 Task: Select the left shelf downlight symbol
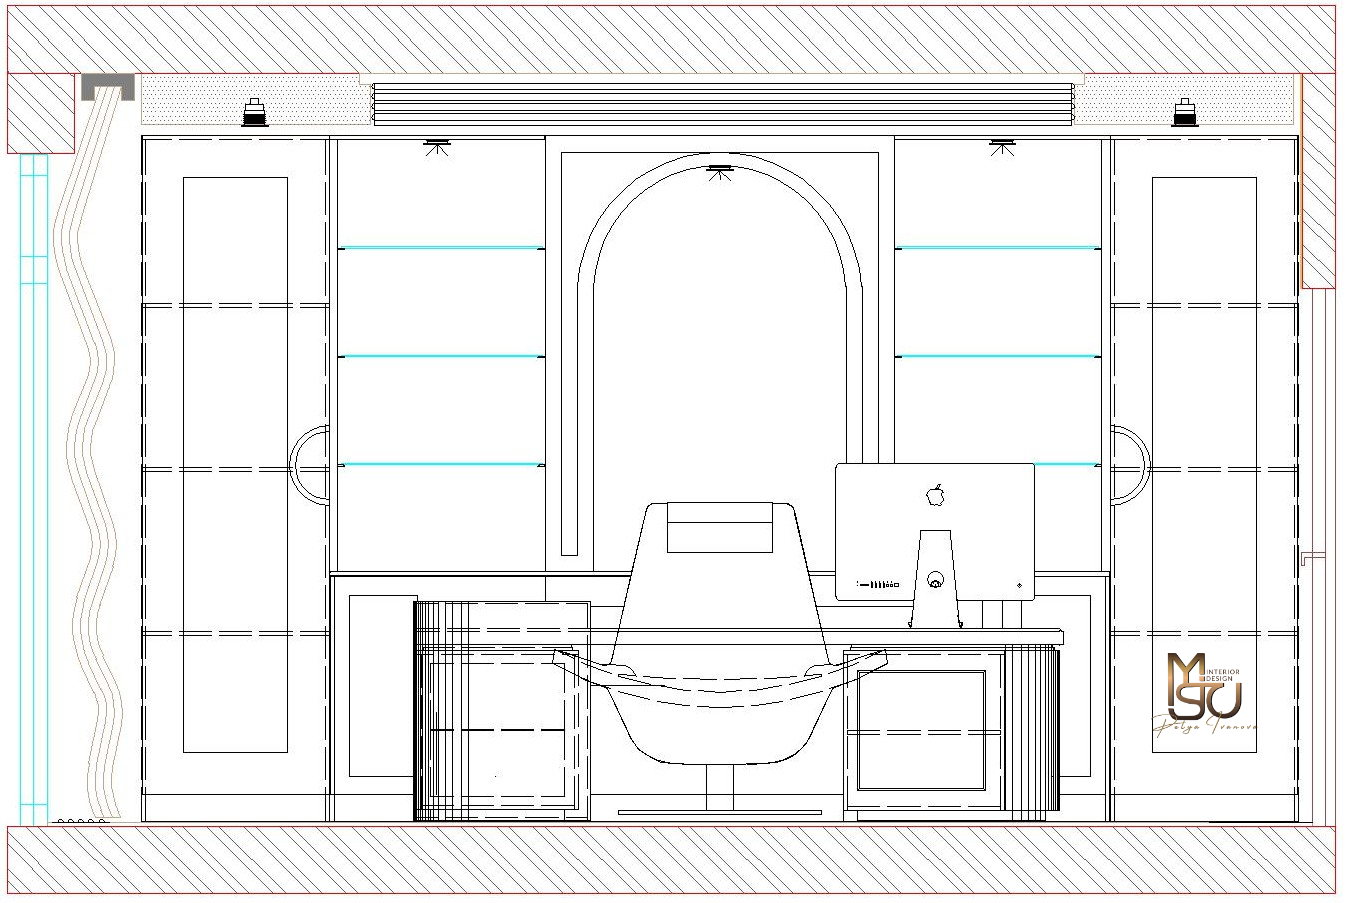pyautogui.click(x=437, y=147)
